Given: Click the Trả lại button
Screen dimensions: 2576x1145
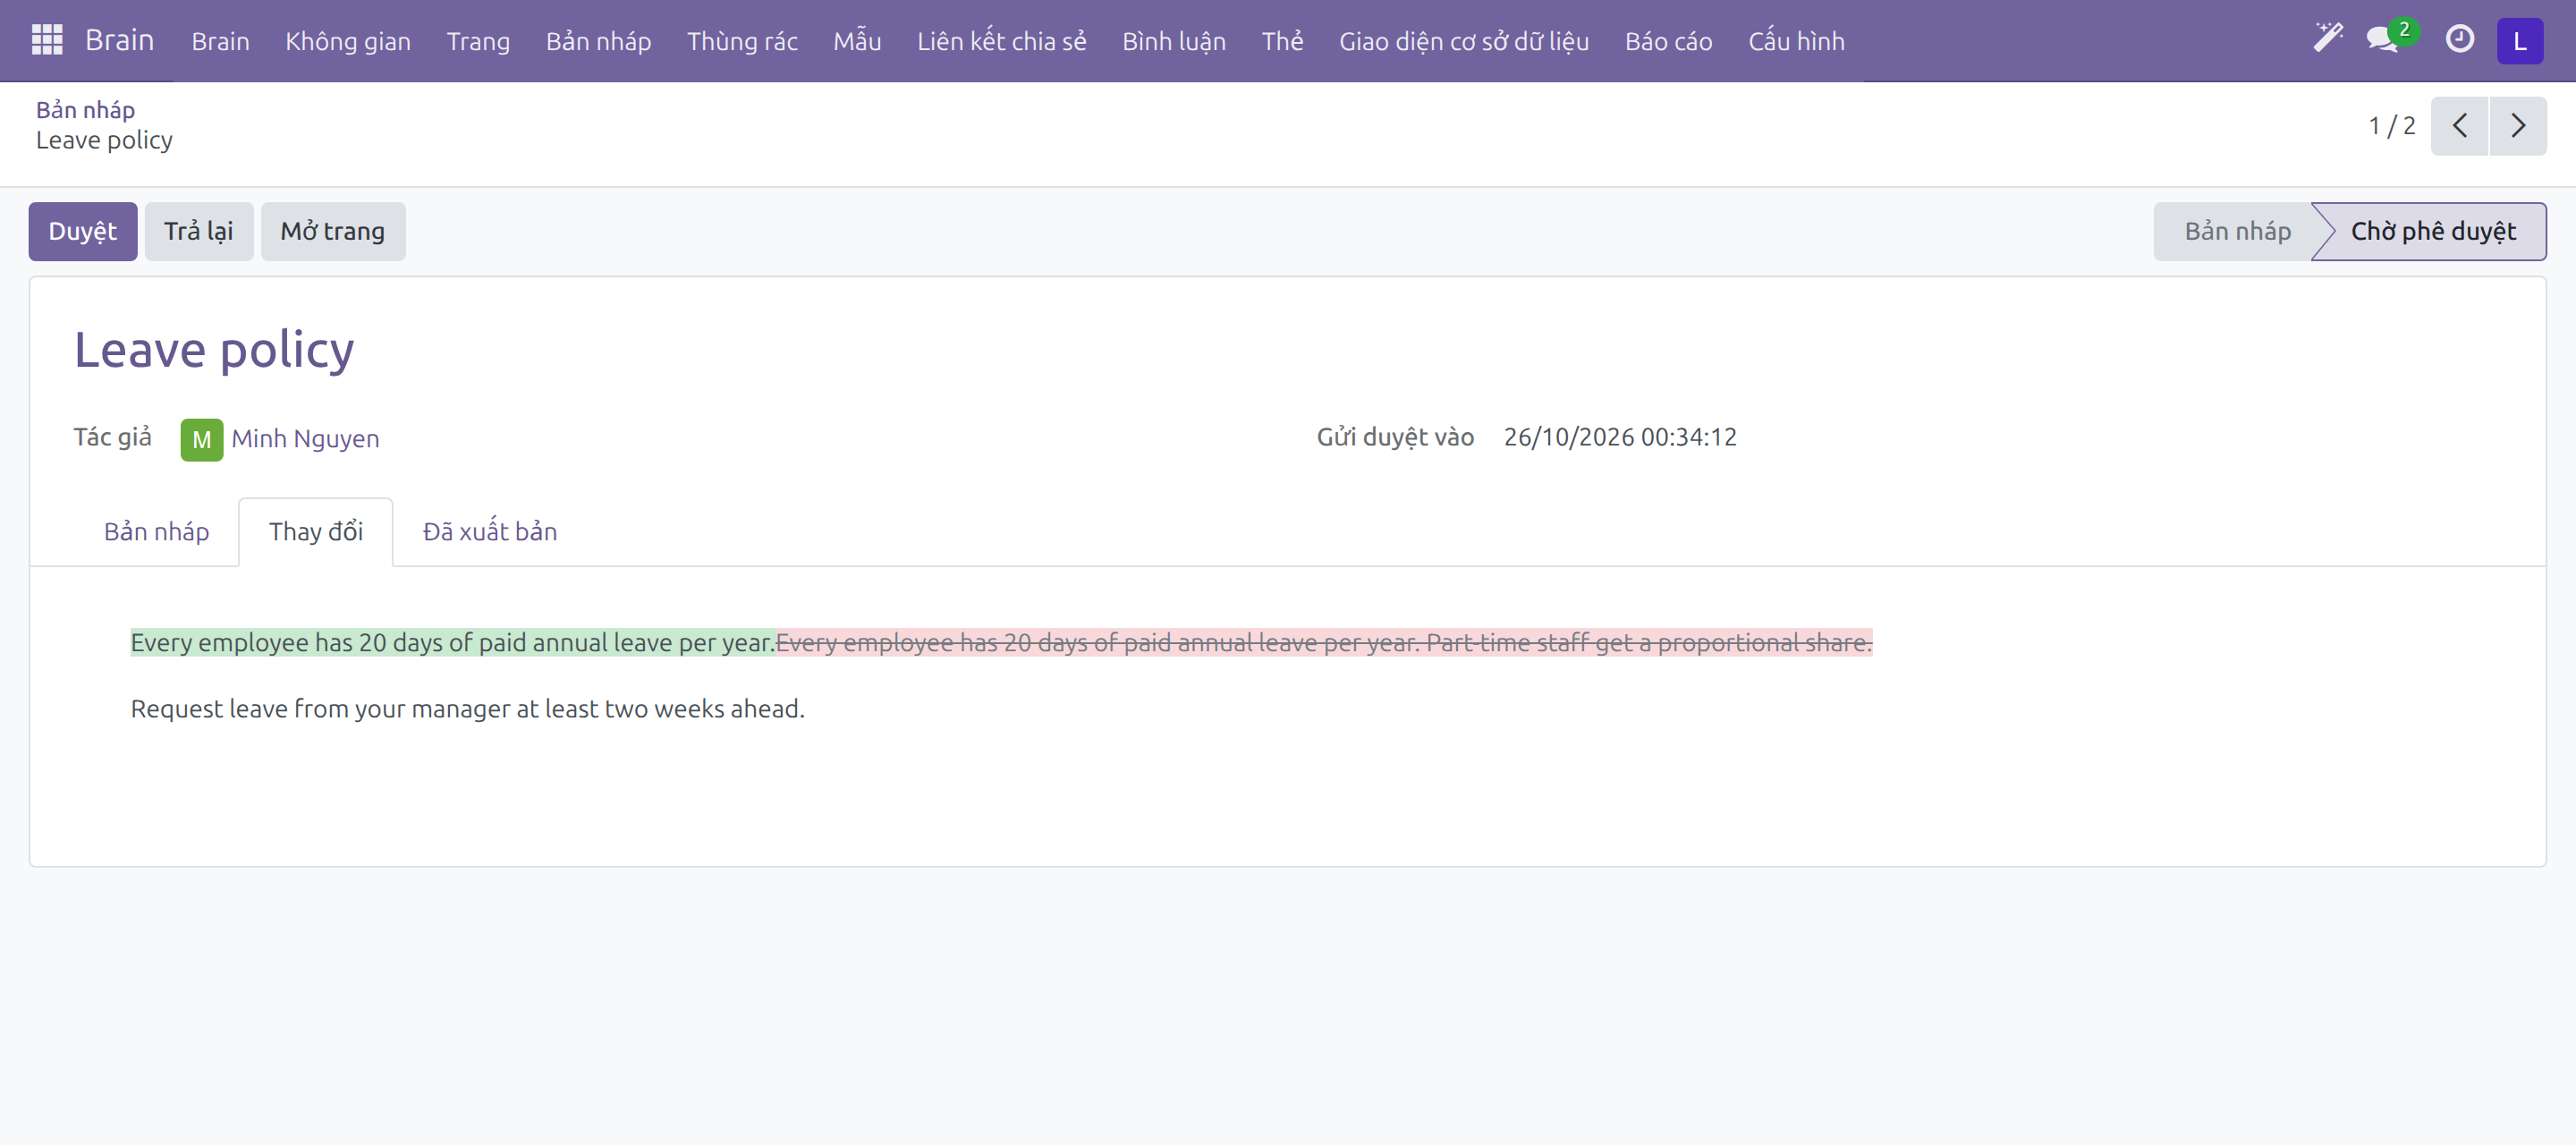Looking at the screenshot, I should [x=198, y=231].
